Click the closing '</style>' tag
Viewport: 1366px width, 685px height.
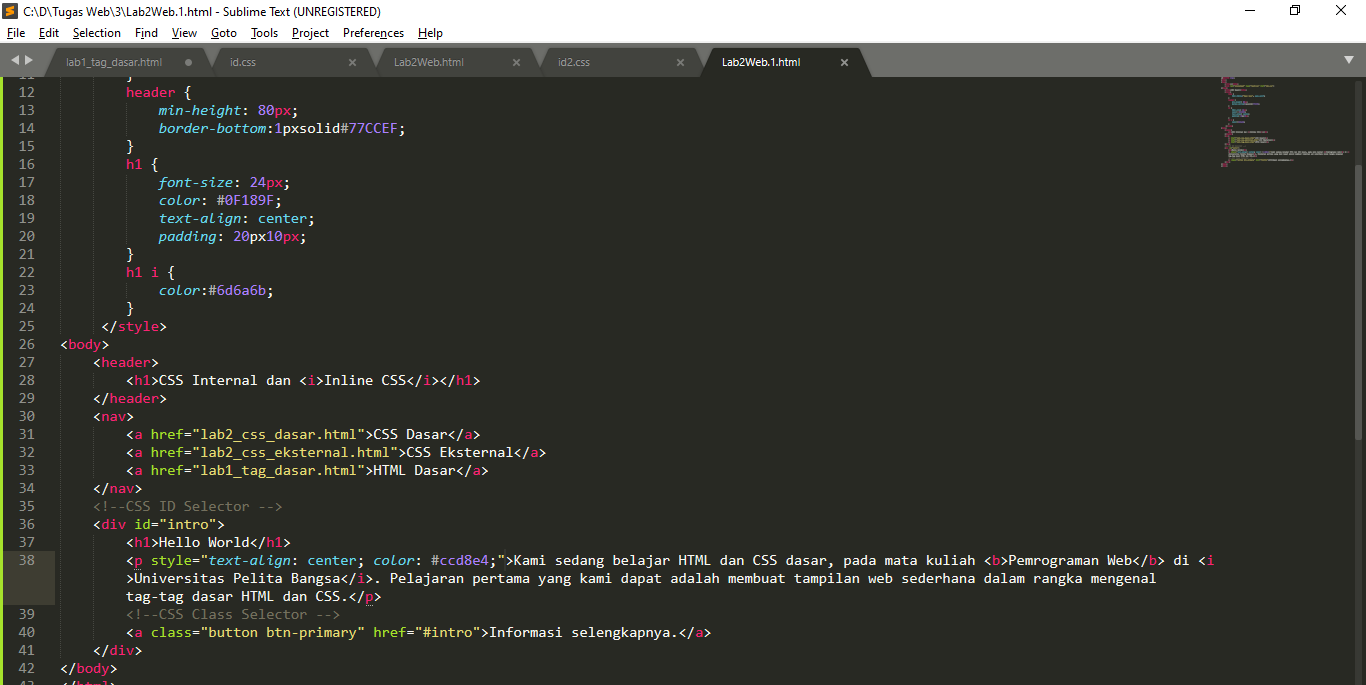click(134, 326)
